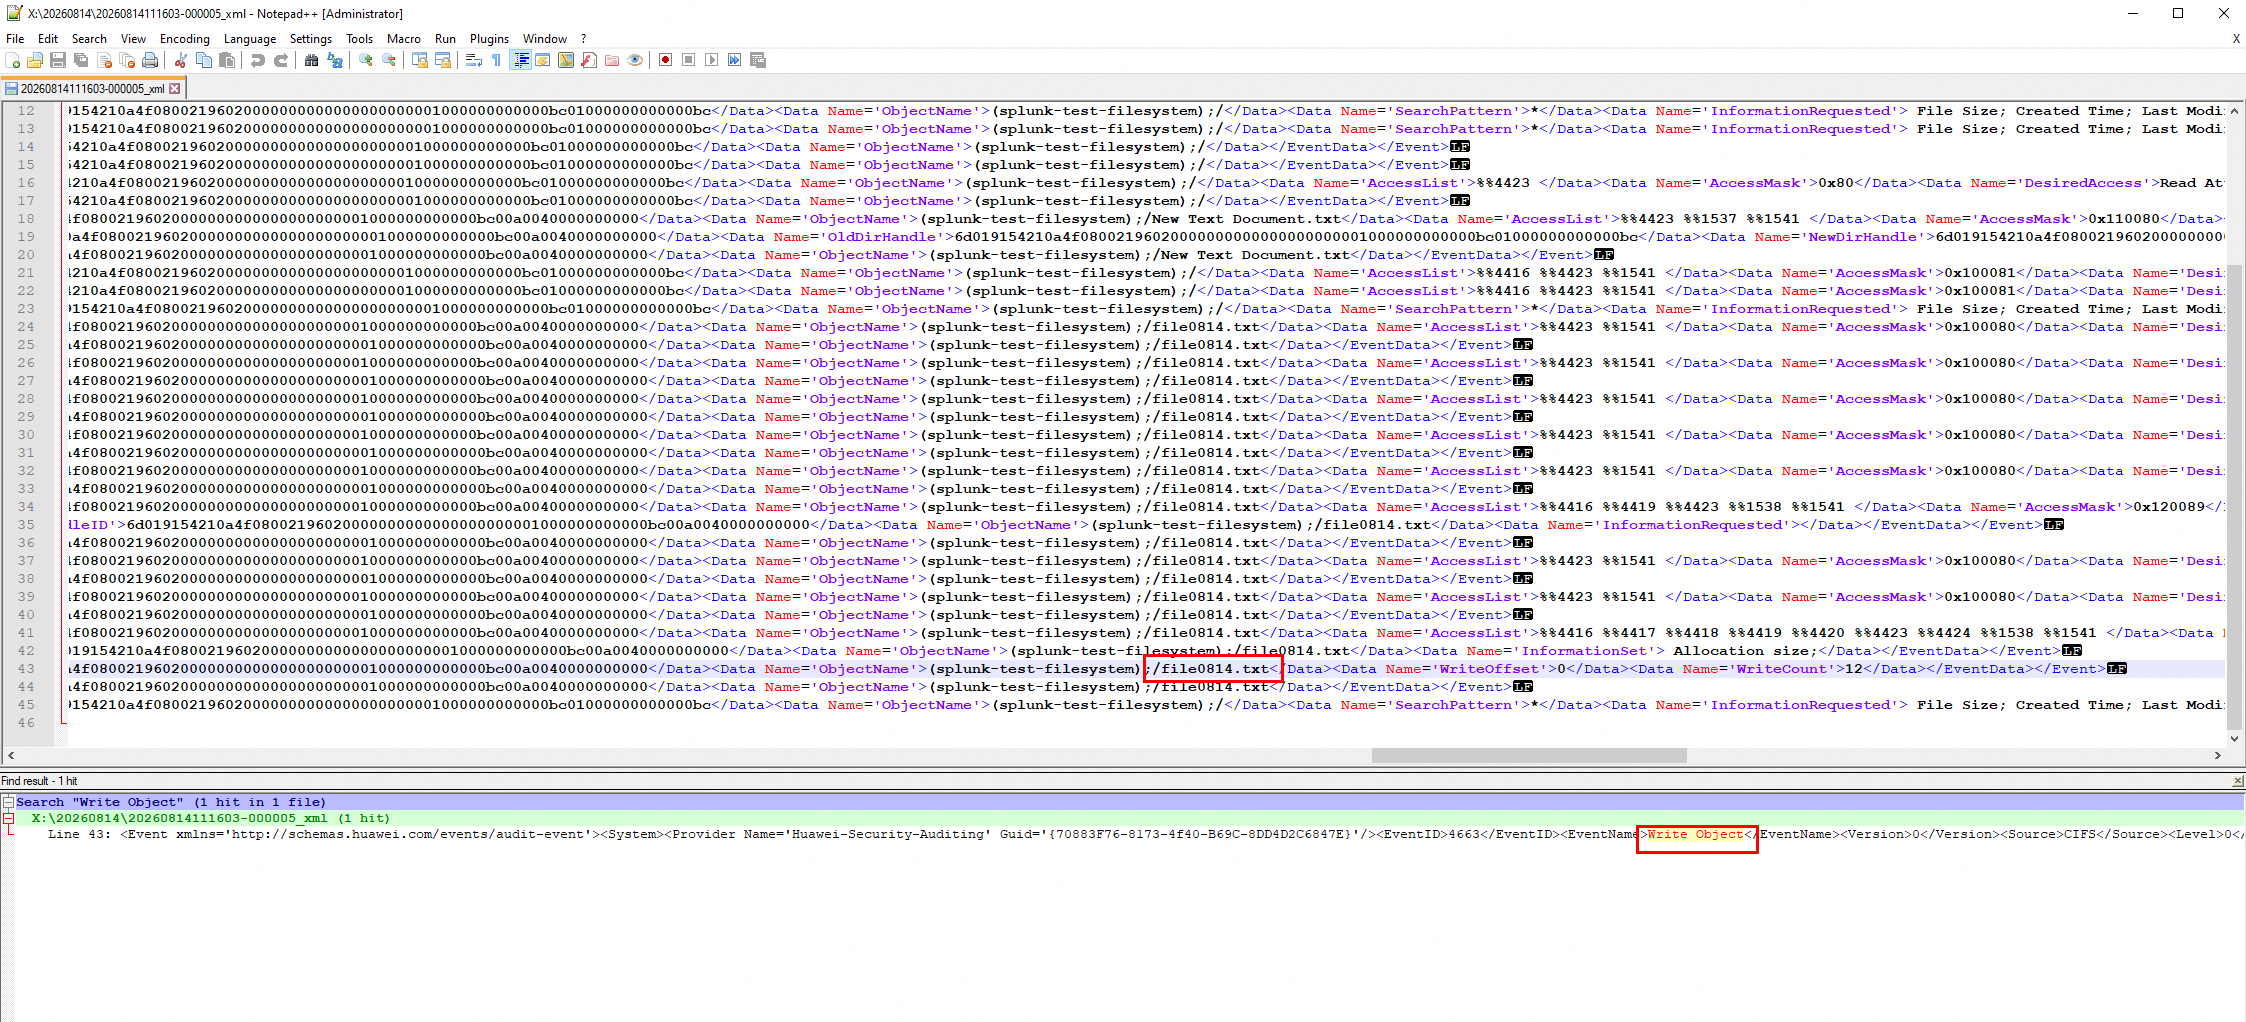This screenshot has height=1022, width=2246.
Task: Open the User Defined Language dialog icon
Action: (x=543, y=60)
